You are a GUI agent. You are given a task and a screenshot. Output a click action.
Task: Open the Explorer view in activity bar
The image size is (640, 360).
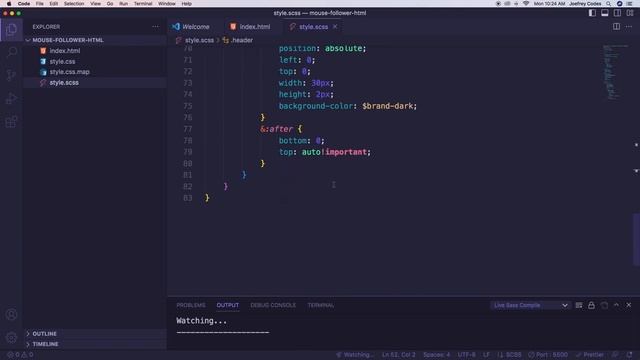11,29
